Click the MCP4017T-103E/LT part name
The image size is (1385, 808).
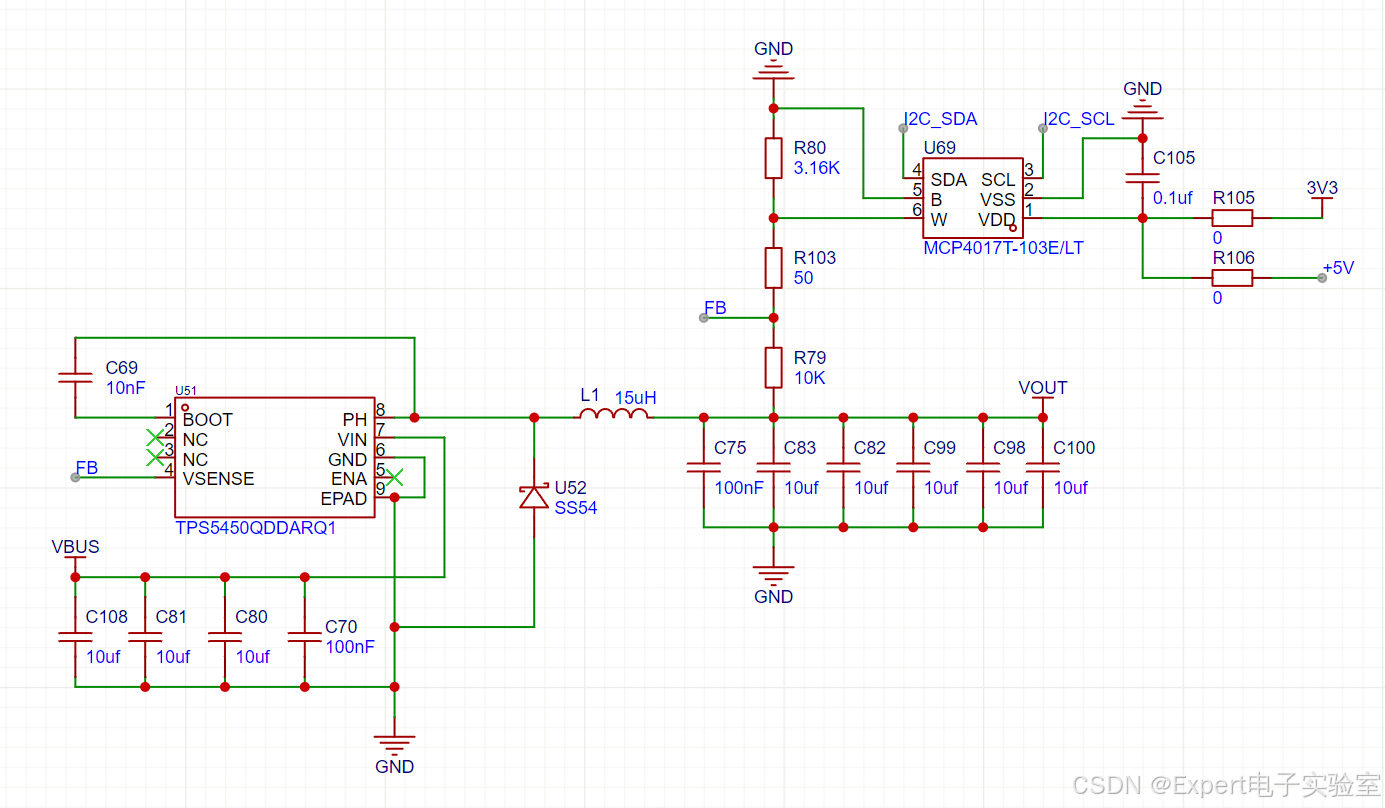click(x=1003, y=248)
